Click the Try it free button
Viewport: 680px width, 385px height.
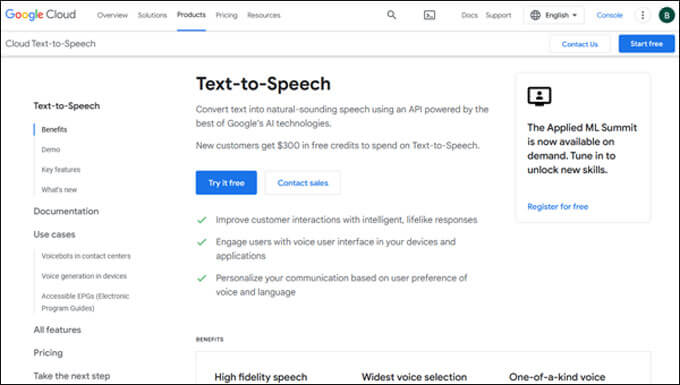(226, 183)
